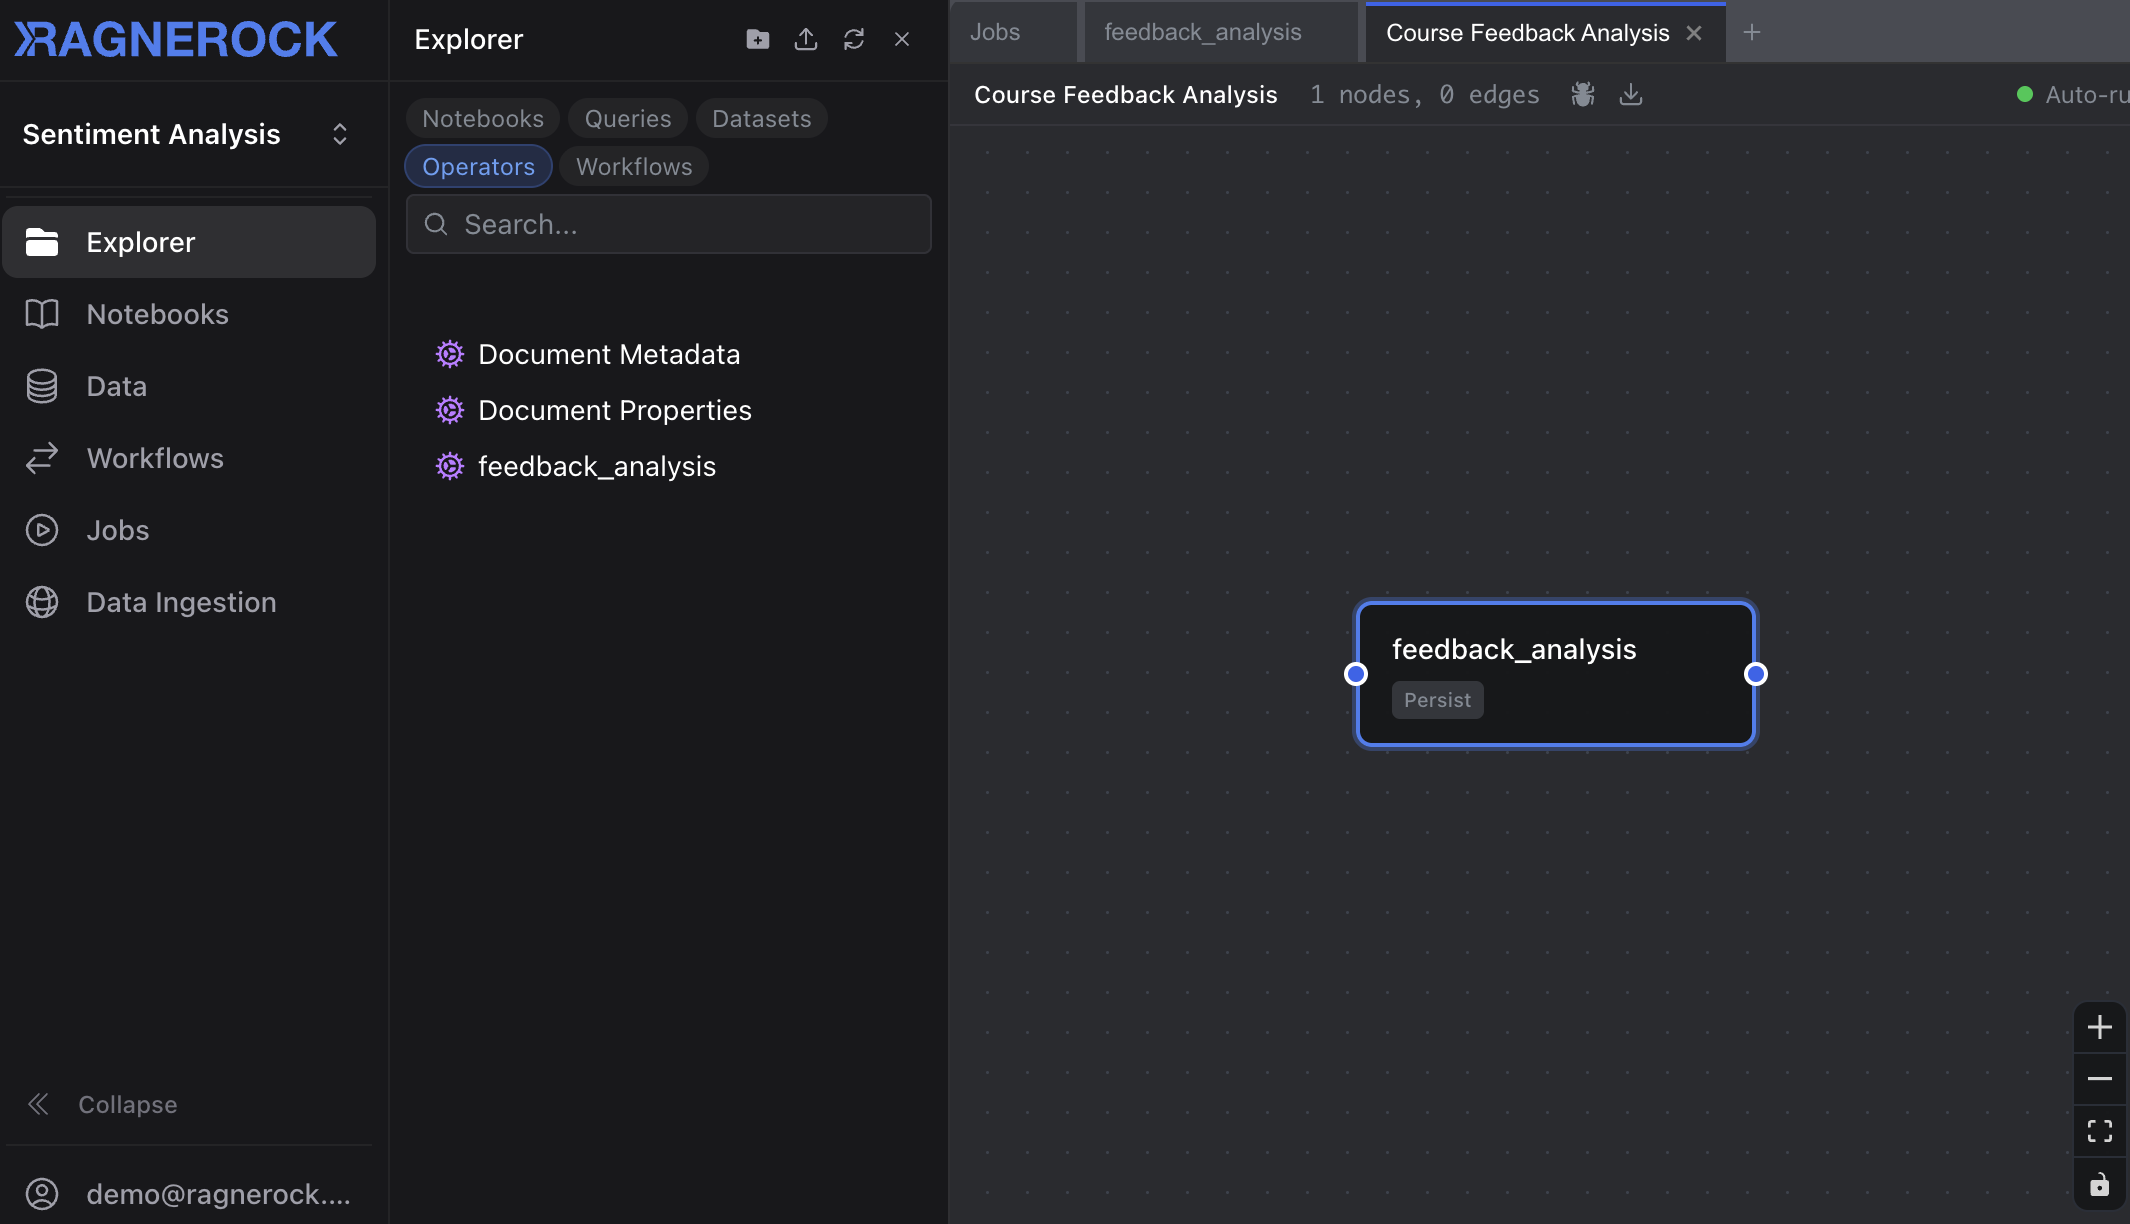Fit the canvas view to screen
This screenshot has height=1224, width=2130.
pyautogui.click(x=2100, y=1131)
